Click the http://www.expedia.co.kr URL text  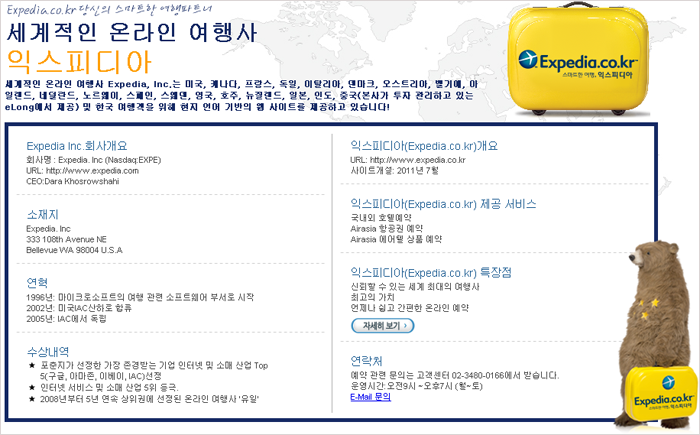coord(418,160)
